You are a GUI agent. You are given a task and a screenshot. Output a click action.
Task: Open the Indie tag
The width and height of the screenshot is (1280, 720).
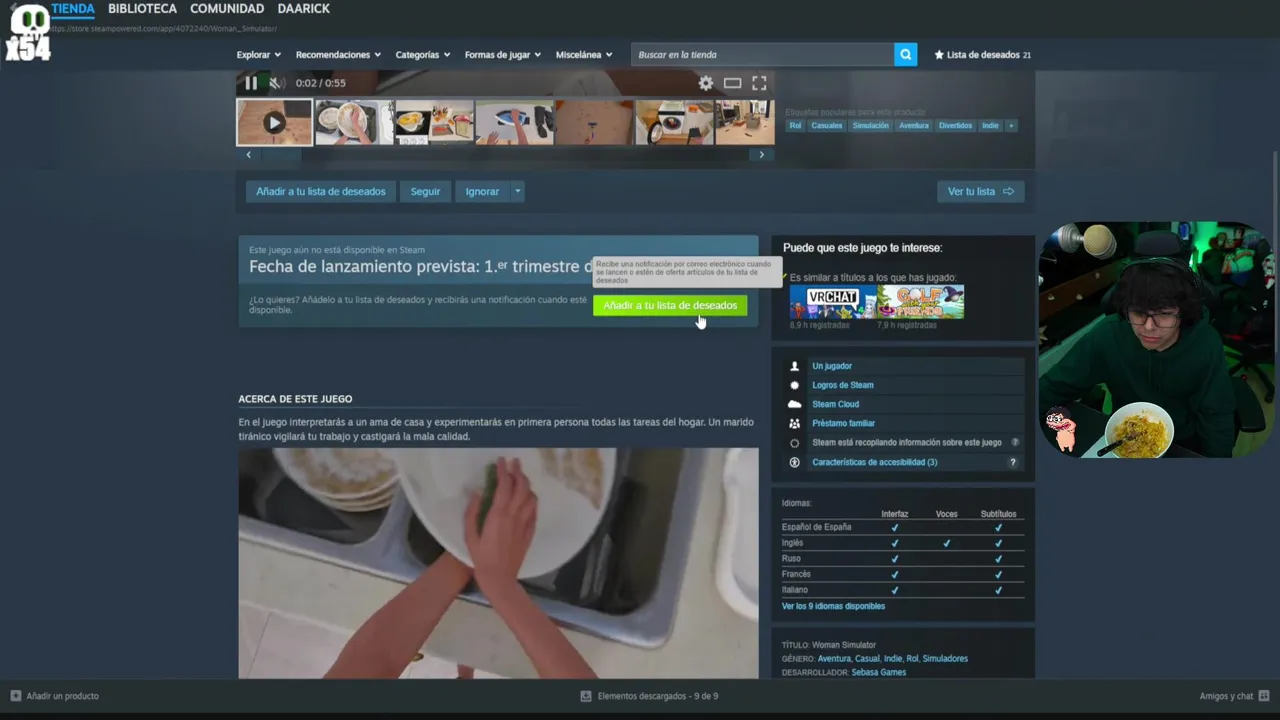pyautogui.click(x=990, y=126)
